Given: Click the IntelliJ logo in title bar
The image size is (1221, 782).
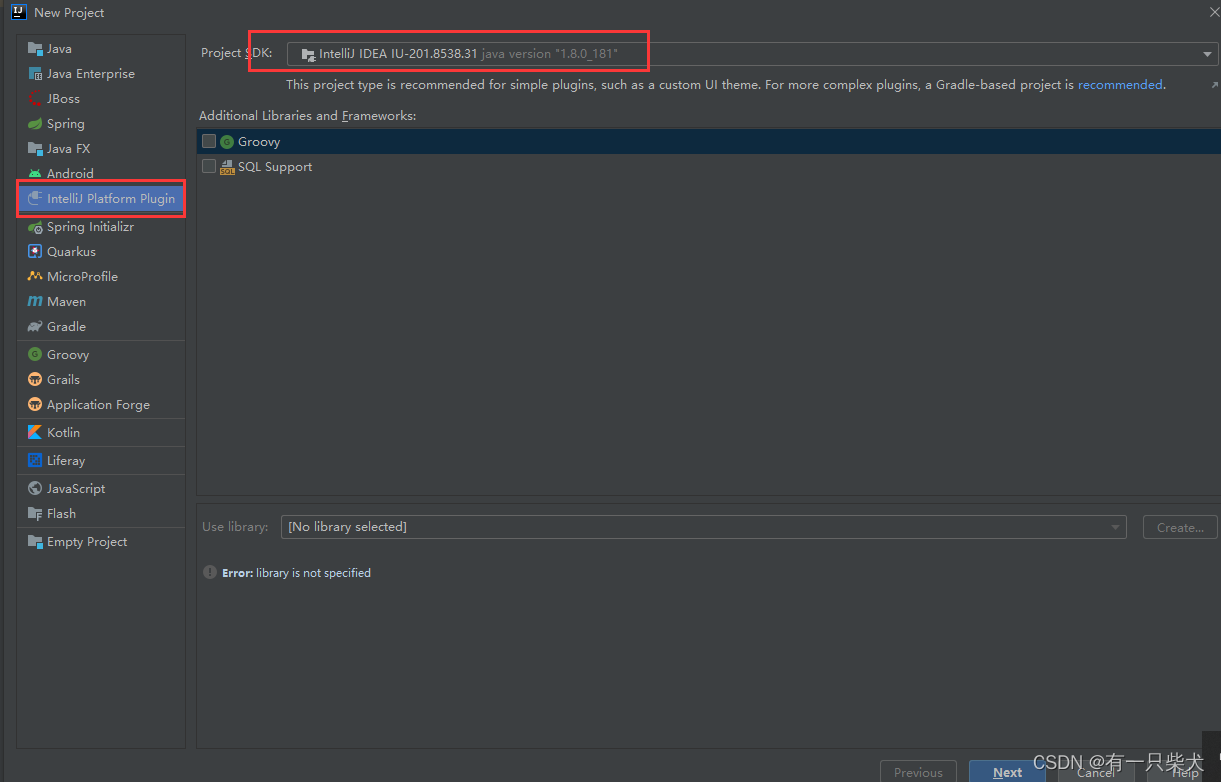Looking at the screenshot, I should 18,12.
